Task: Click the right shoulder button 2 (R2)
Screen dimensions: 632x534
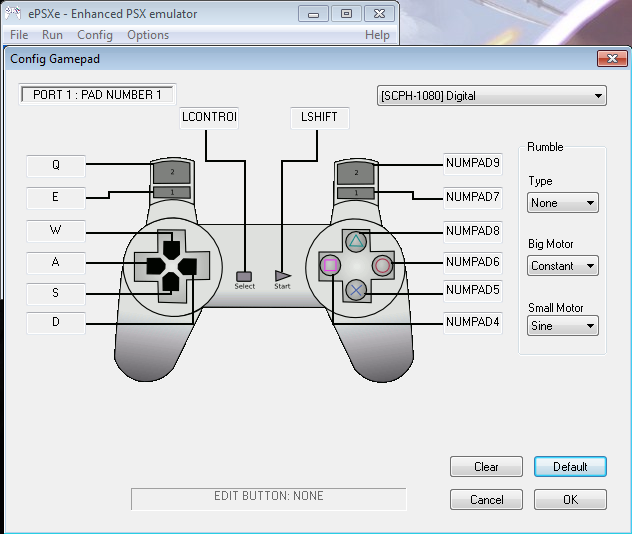Action: pos(356,172)
